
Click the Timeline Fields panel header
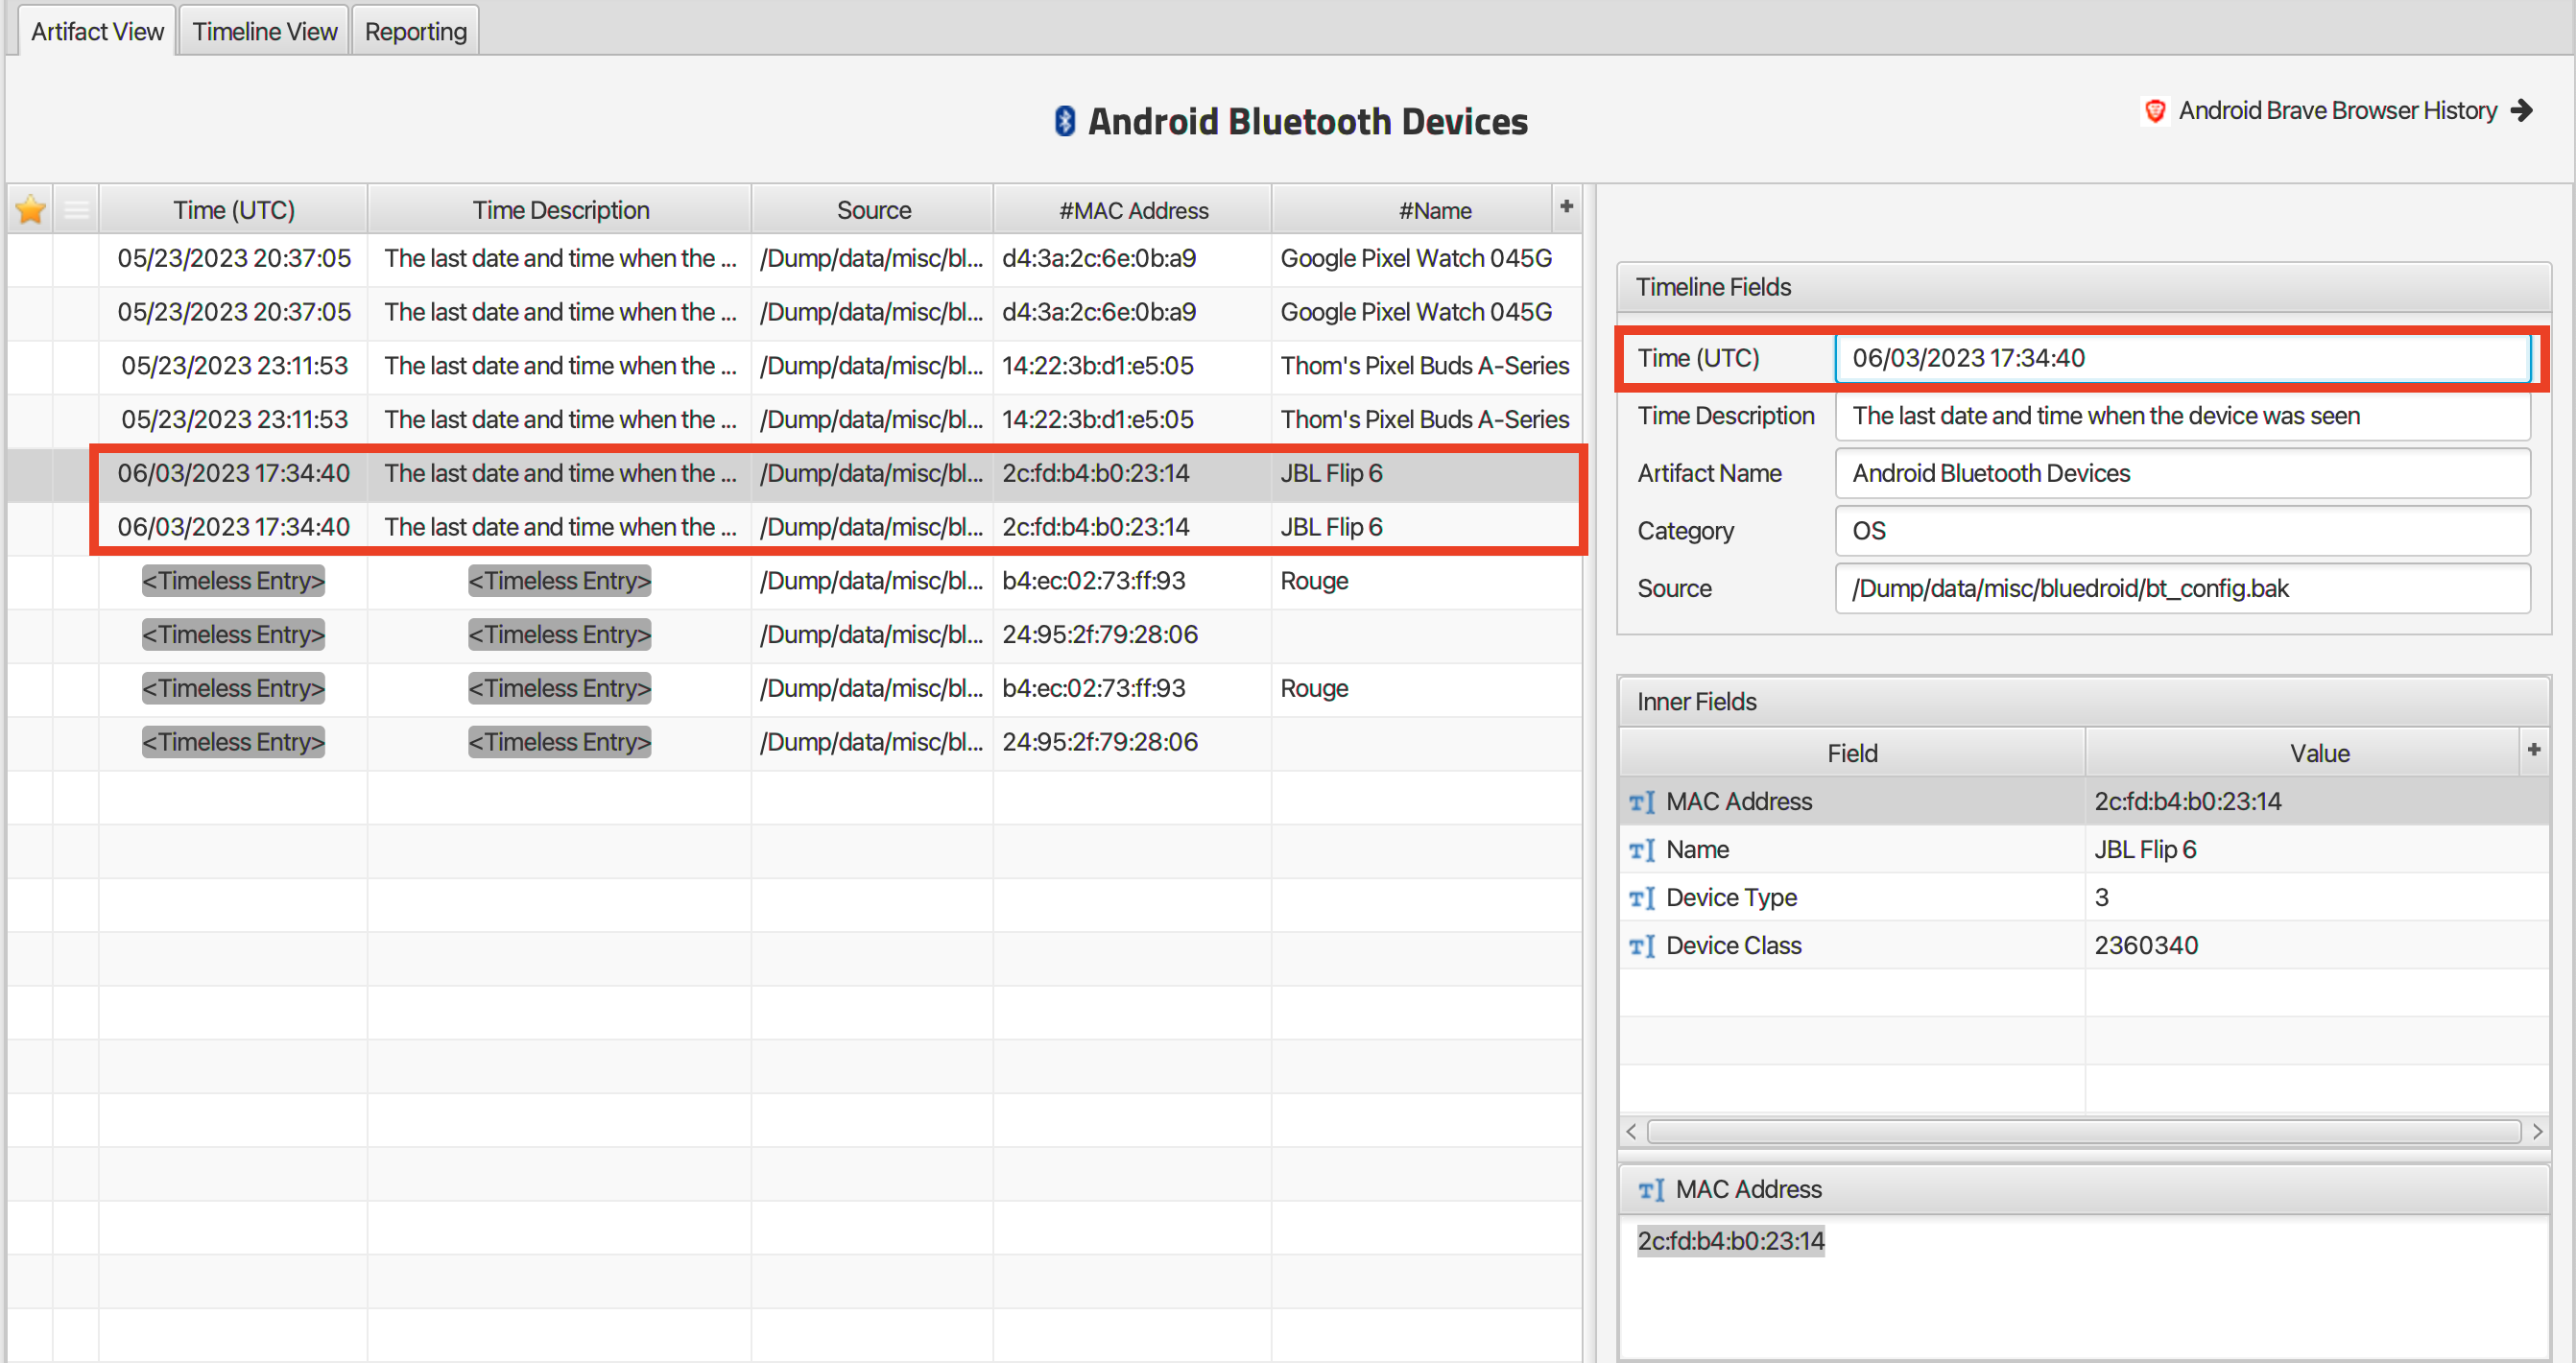[2083, 288]
